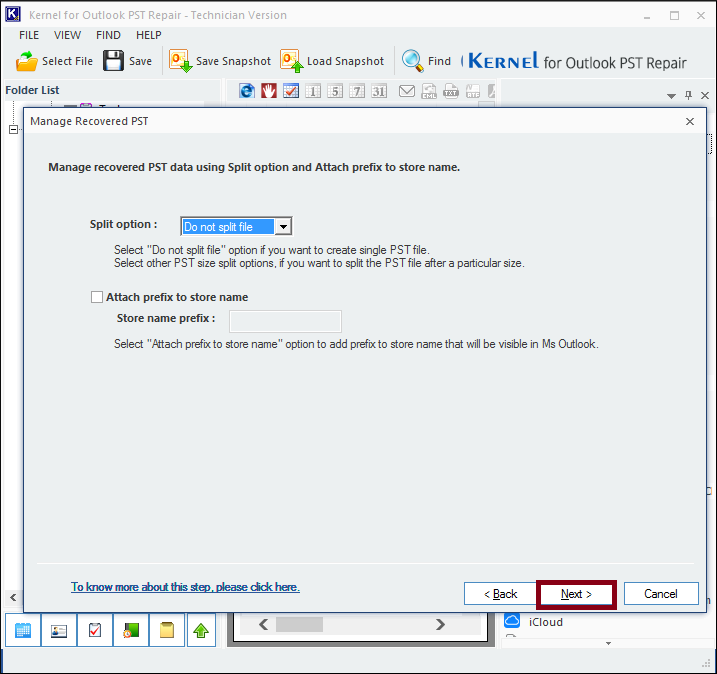Click the preview scrollbar left arrow
717x674 pixels.
point(263,624)
